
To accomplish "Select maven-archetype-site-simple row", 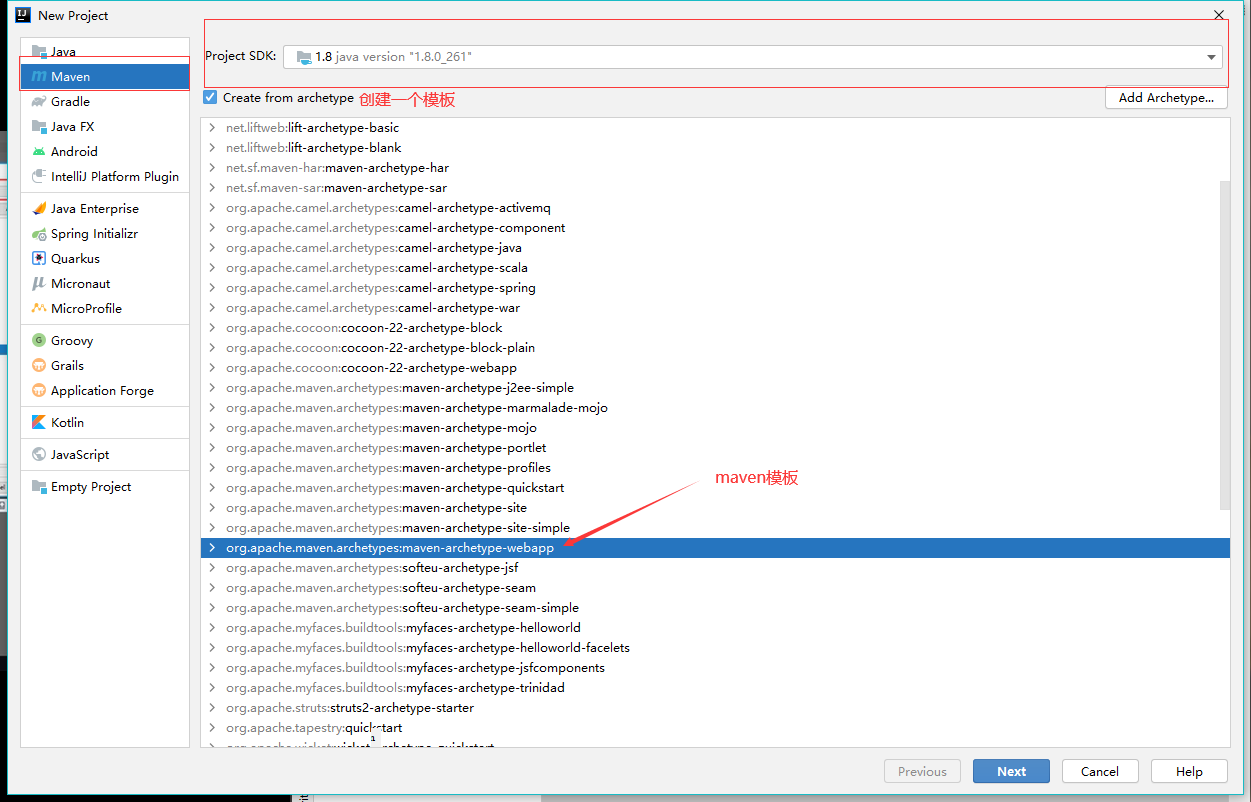I will [x=715, y=528].
